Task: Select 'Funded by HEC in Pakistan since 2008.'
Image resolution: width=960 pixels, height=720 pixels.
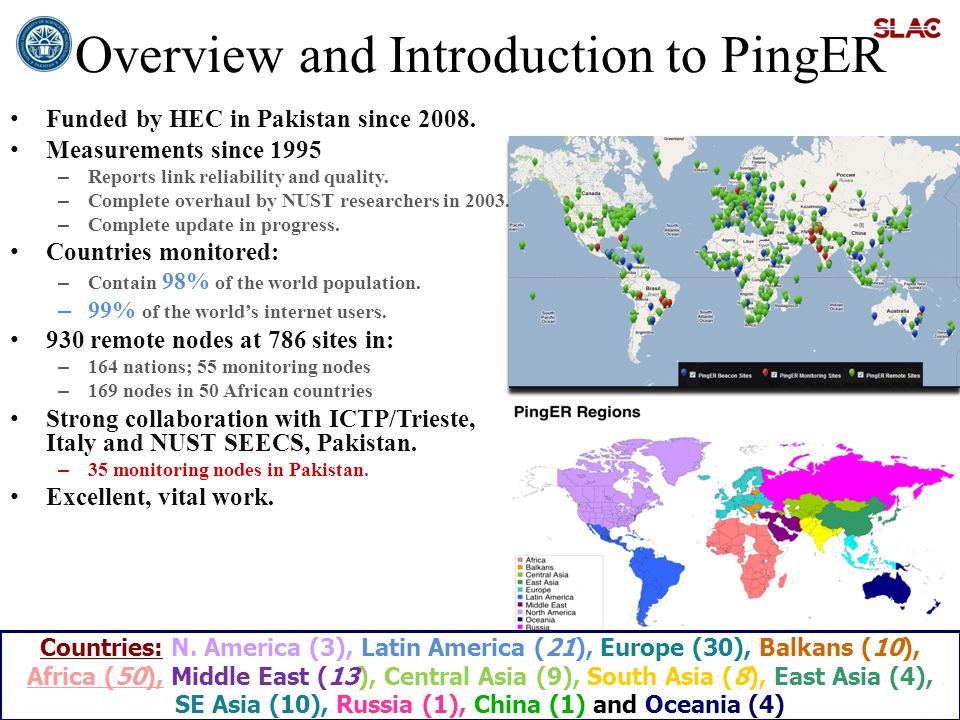Action: pyautogui.click(x=261, y=119)
